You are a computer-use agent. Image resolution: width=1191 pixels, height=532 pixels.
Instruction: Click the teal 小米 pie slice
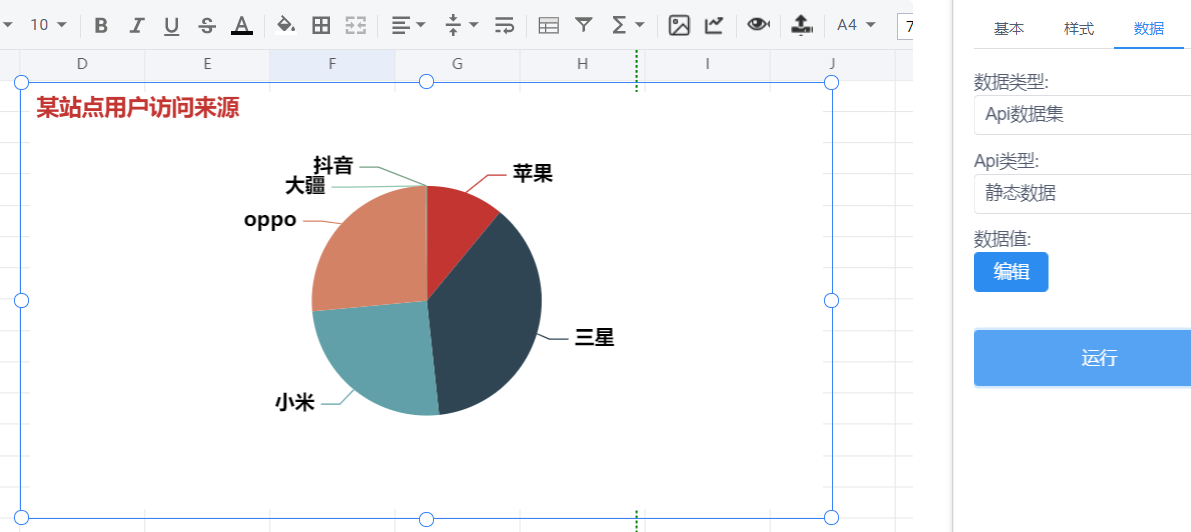tap(376, 357)
